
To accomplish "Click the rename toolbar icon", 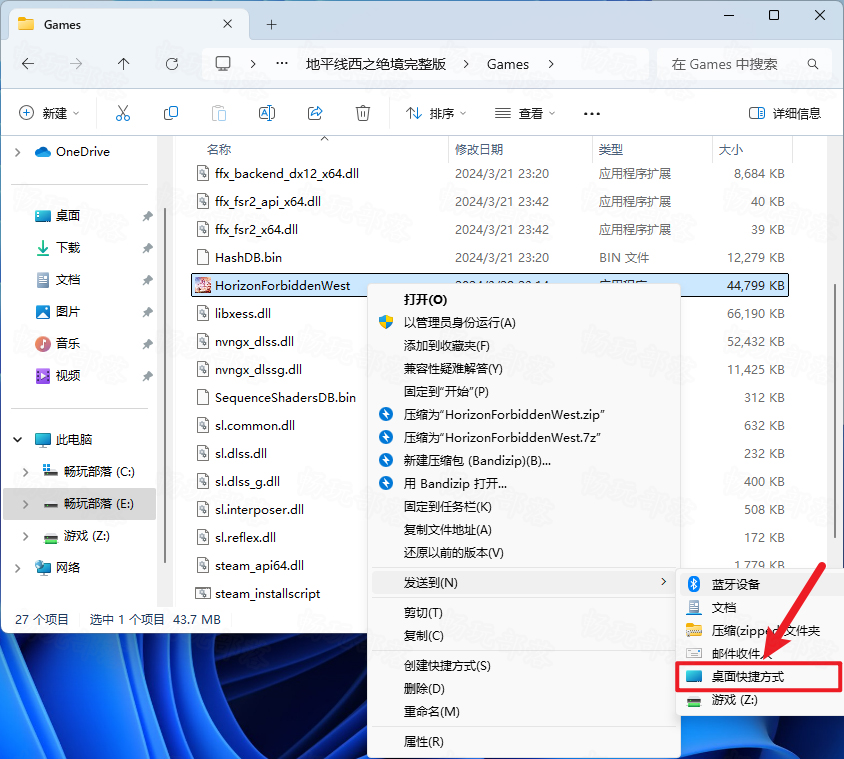I will [x=267, y=113].
